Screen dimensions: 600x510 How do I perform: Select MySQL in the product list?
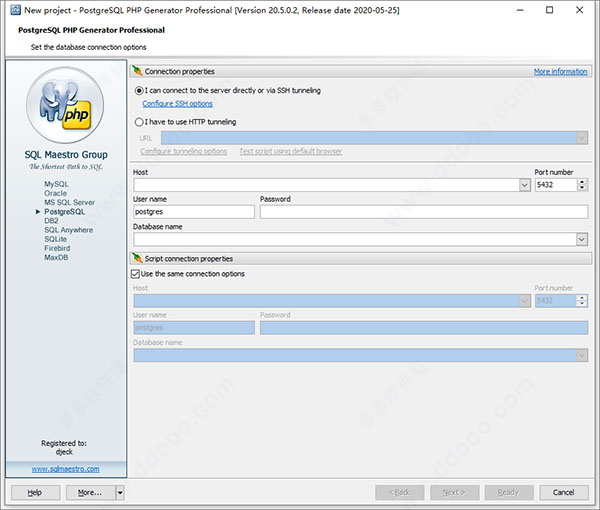tap(56, 184)
